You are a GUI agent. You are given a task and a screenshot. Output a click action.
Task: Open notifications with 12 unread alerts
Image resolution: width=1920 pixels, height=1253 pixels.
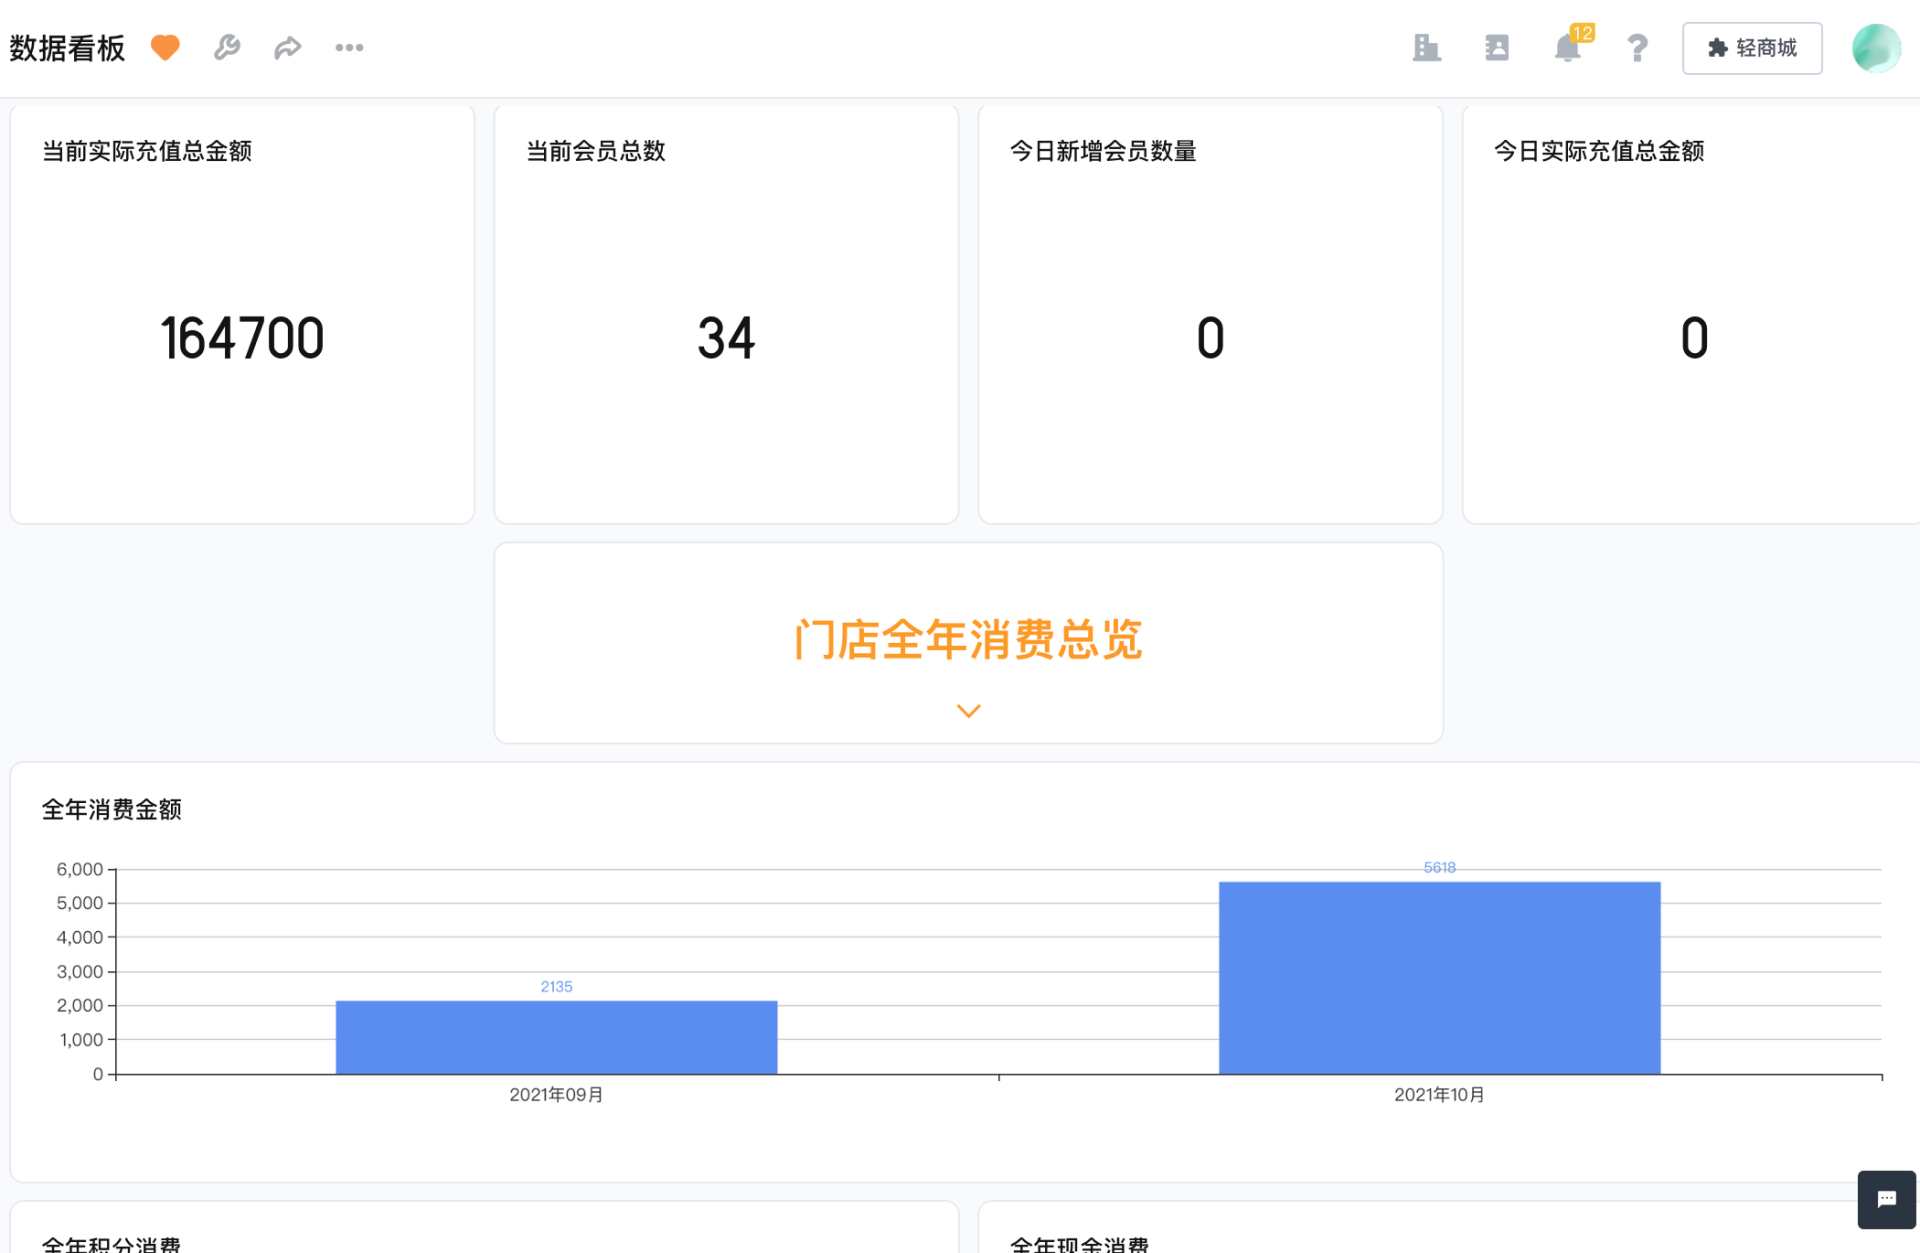pyautogui.click(x=1567, y=47)
